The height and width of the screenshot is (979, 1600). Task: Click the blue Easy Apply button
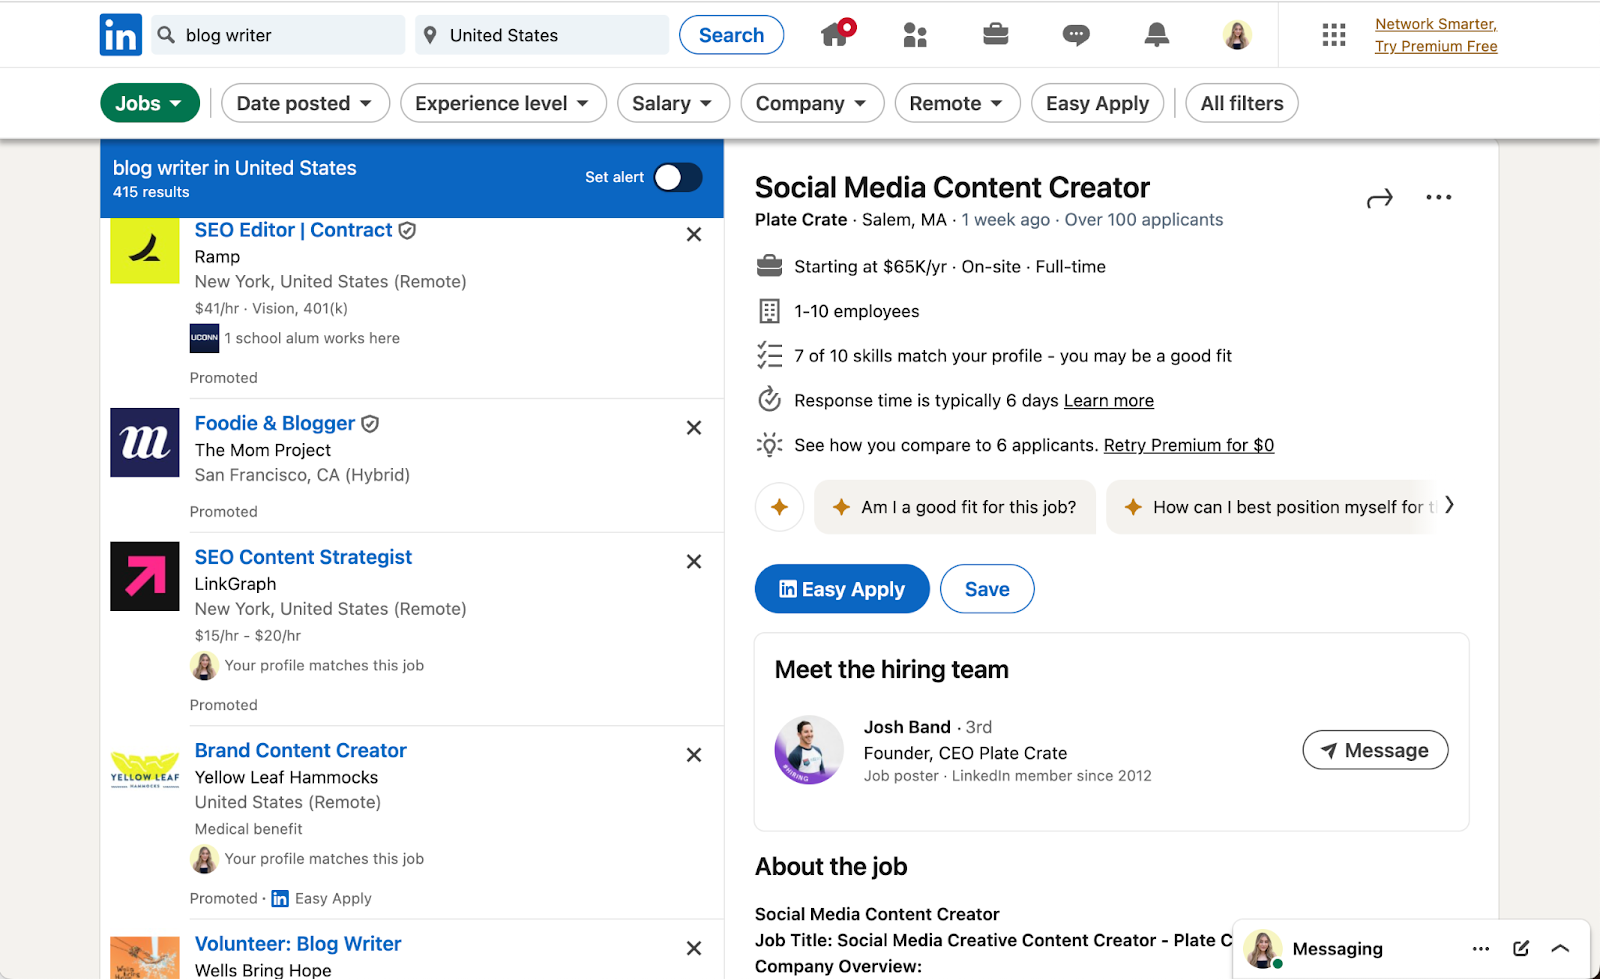tap(842, 589)
